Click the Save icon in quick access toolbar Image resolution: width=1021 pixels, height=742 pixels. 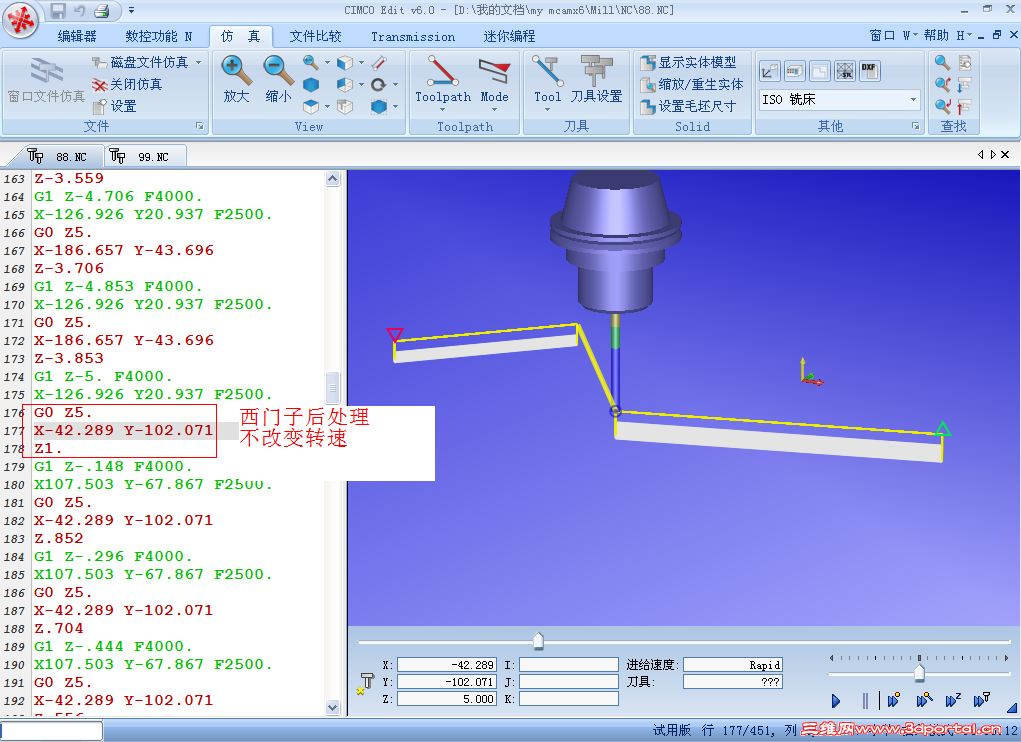click(x=58, y=10)
